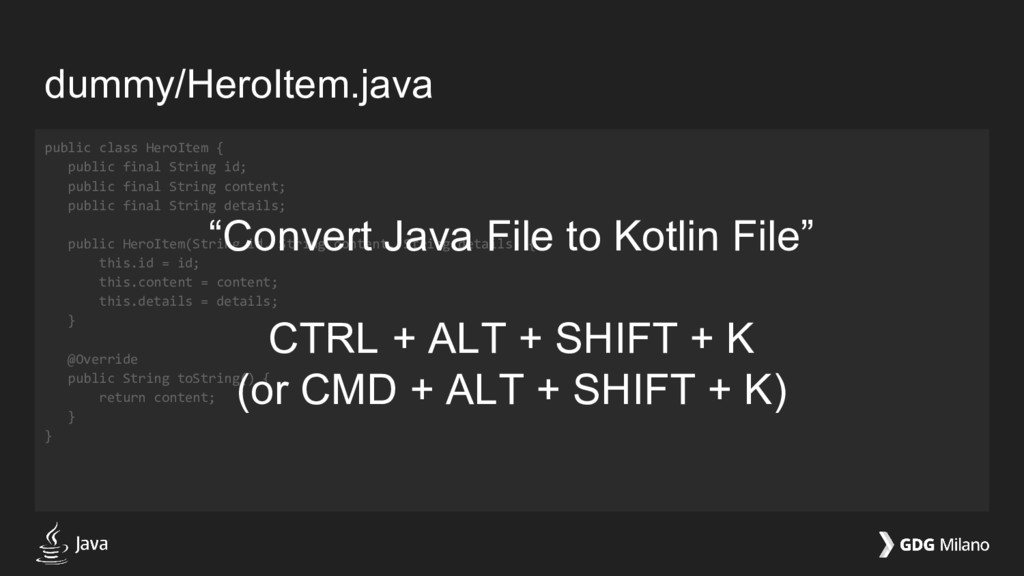Click the "public String toString()" method line
Image resolution: width=1024 pixels, height=576 pixels.
click(168, 378)
